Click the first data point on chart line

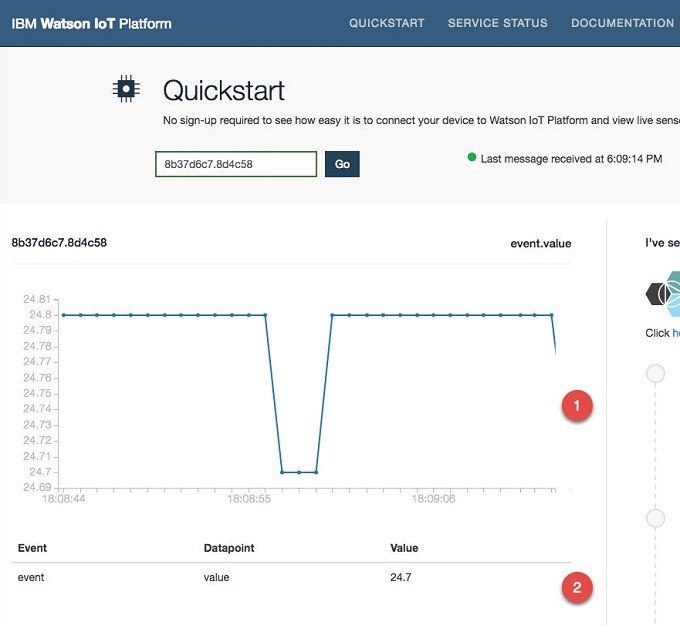pos(64,315)
